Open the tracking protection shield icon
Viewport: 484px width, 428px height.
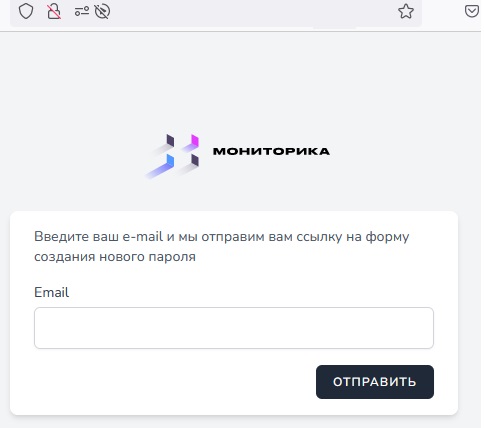coord(26,11)
